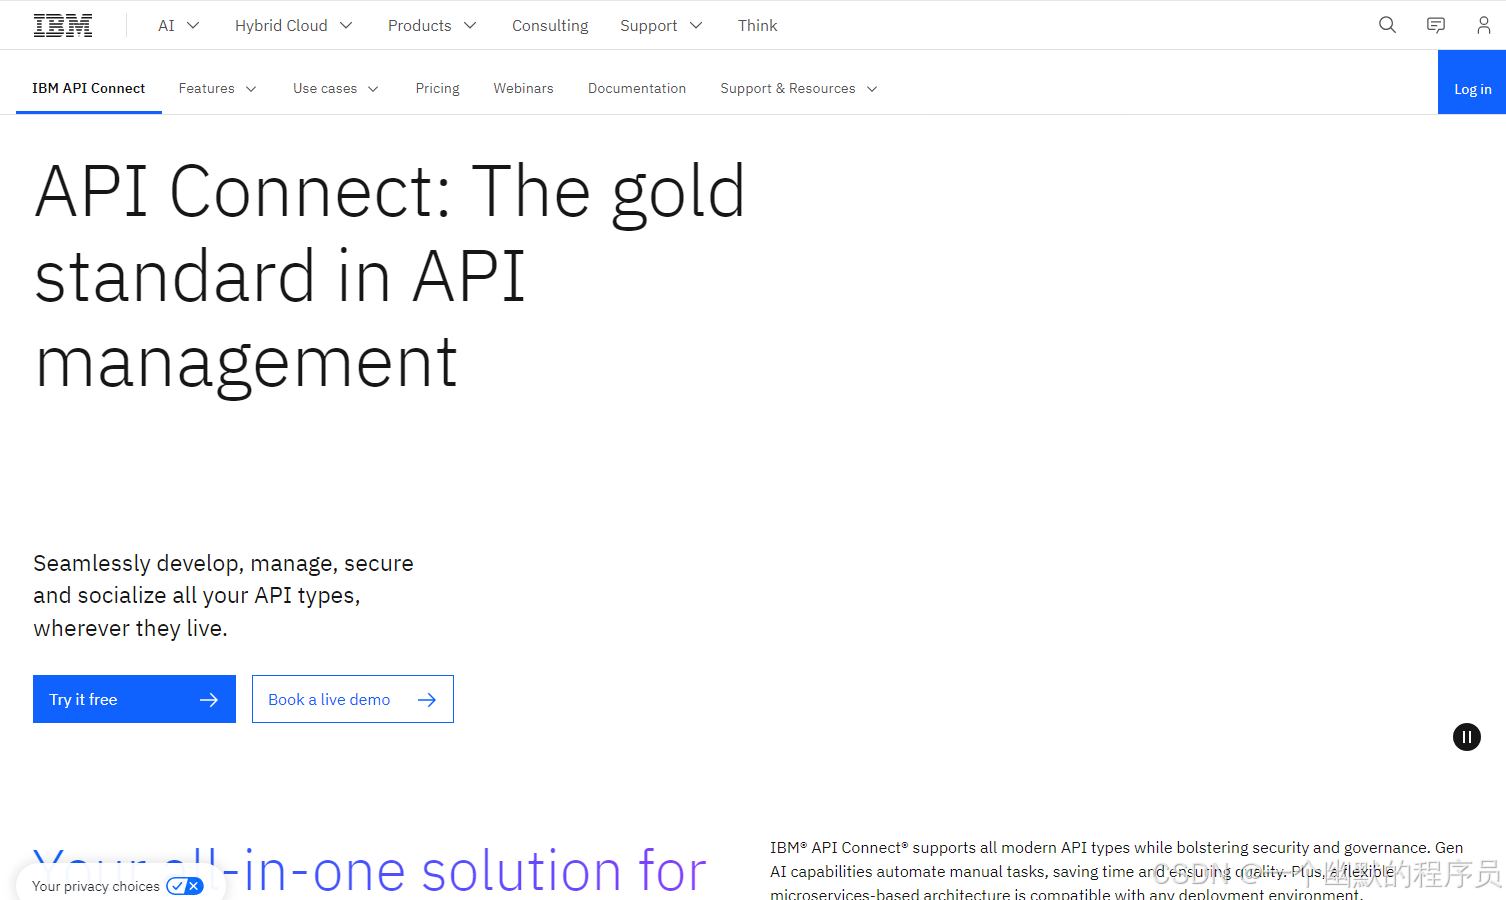This screenshot has width=1506, height=900.
Task: Expand the Features dropdown chevron
Action: tap(251, 89)
